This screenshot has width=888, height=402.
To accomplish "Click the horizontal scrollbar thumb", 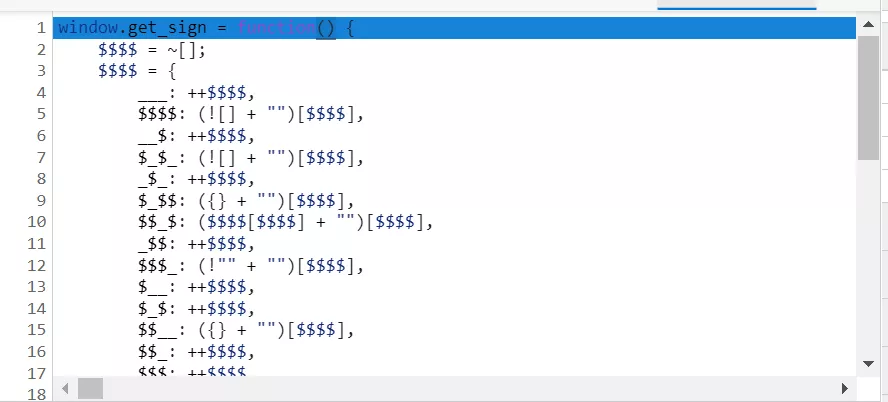I will click(91, 387).
